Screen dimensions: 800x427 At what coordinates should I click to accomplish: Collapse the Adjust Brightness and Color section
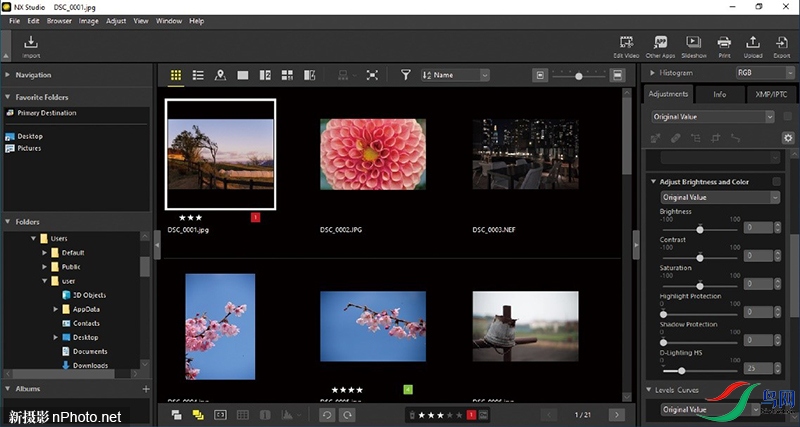pyautogui.click(x=653, y=182)
